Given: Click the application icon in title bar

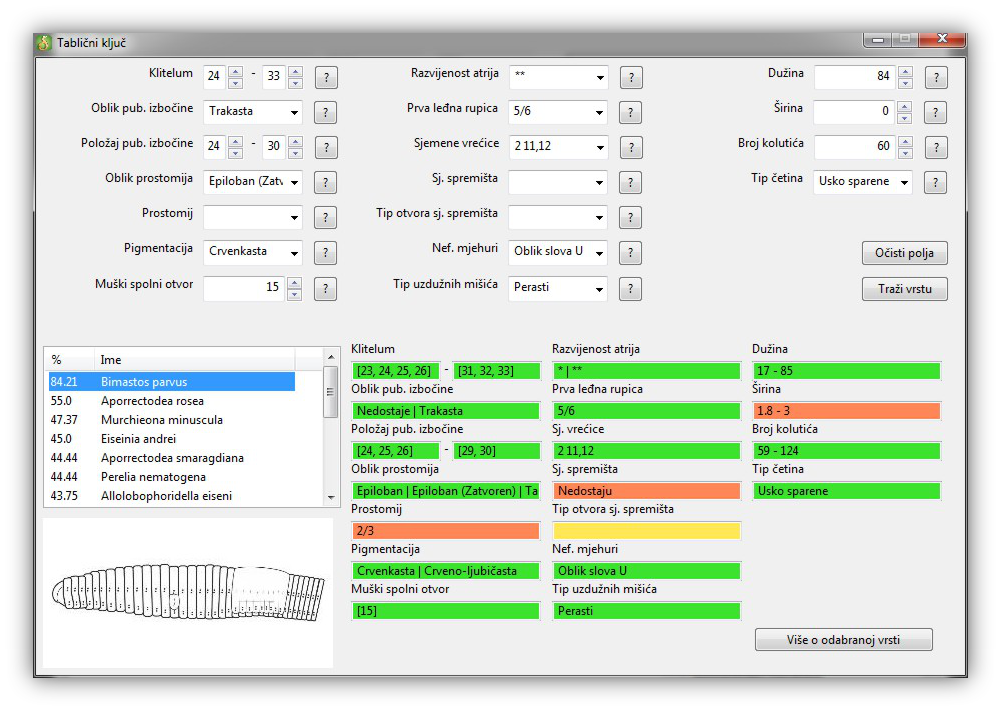Looking at the screenshot, I should pyautogui.click(x=43, y=43).
